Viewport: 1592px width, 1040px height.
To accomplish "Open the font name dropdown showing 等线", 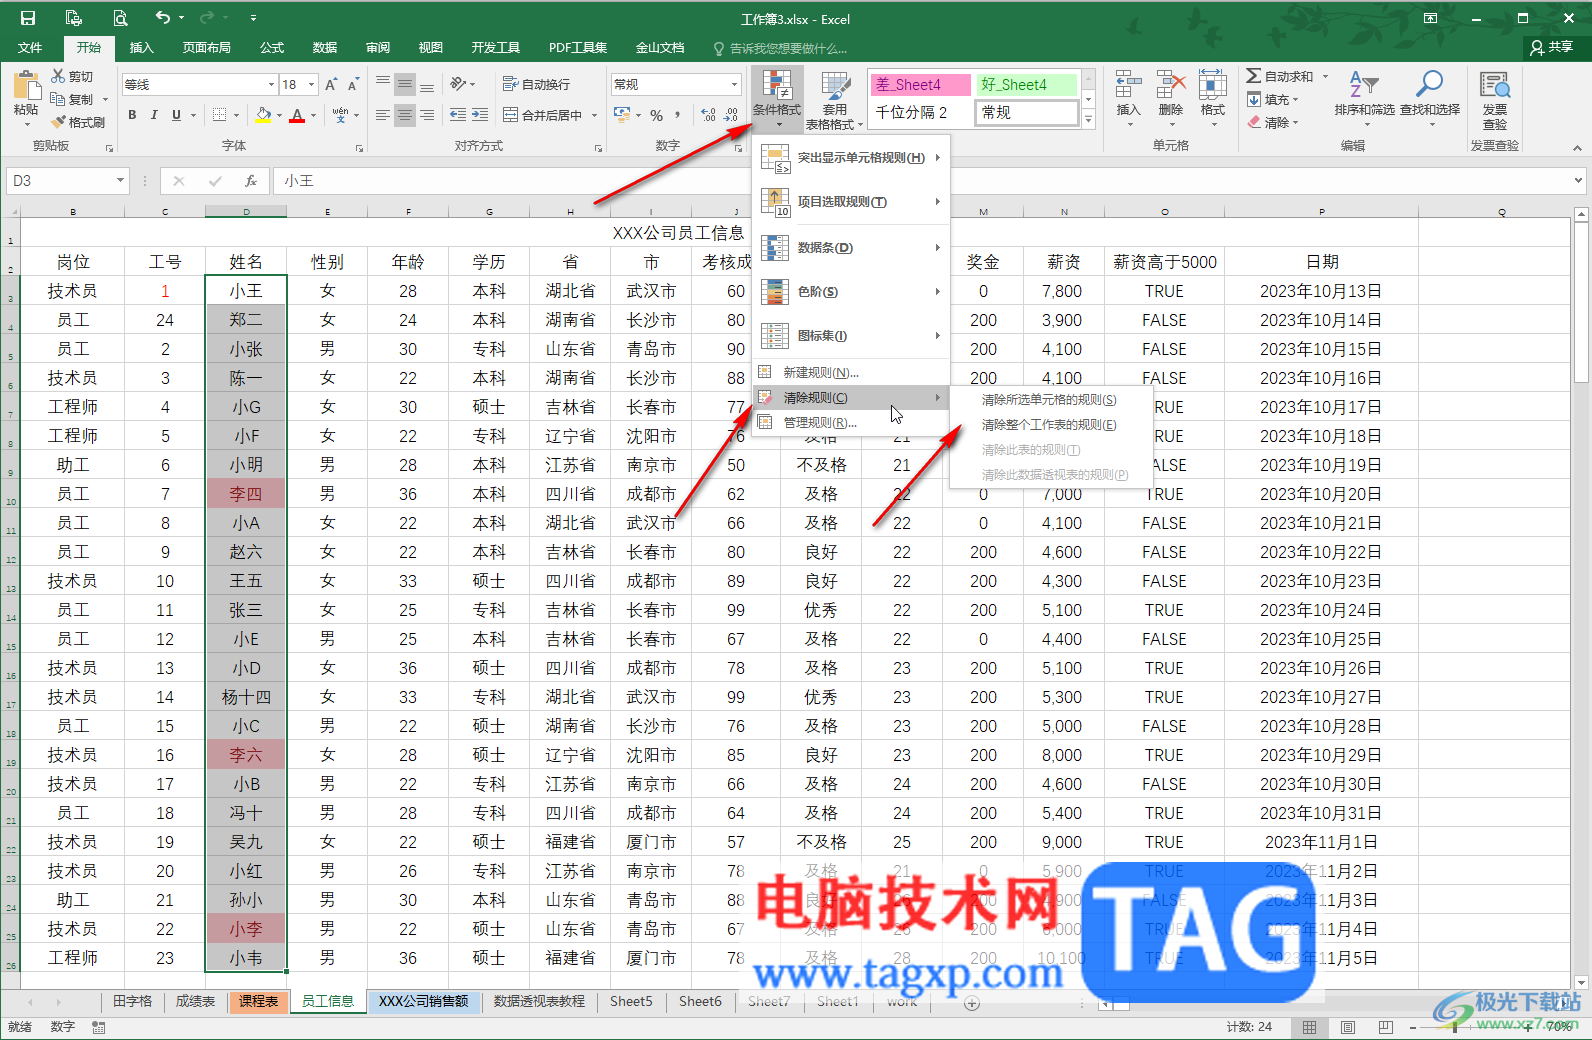I will click(x=271, y=85).
